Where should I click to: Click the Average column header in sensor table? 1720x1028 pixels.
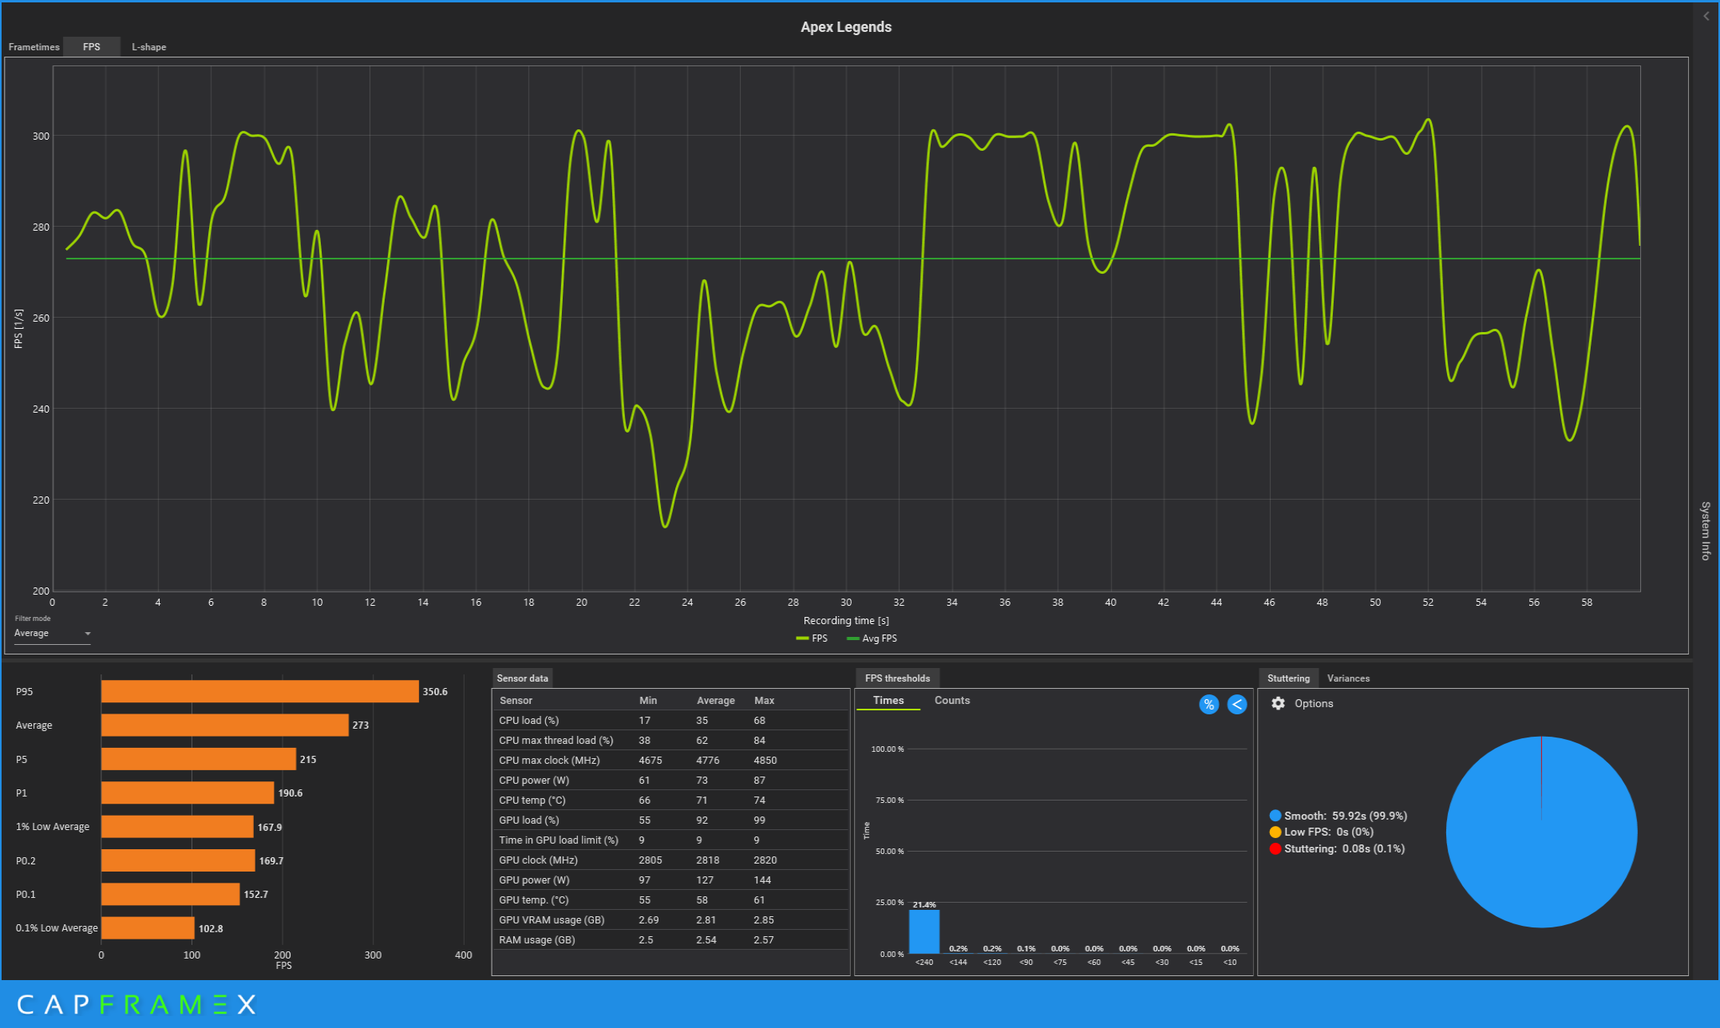pyautogui.click(x=716, y=701)
